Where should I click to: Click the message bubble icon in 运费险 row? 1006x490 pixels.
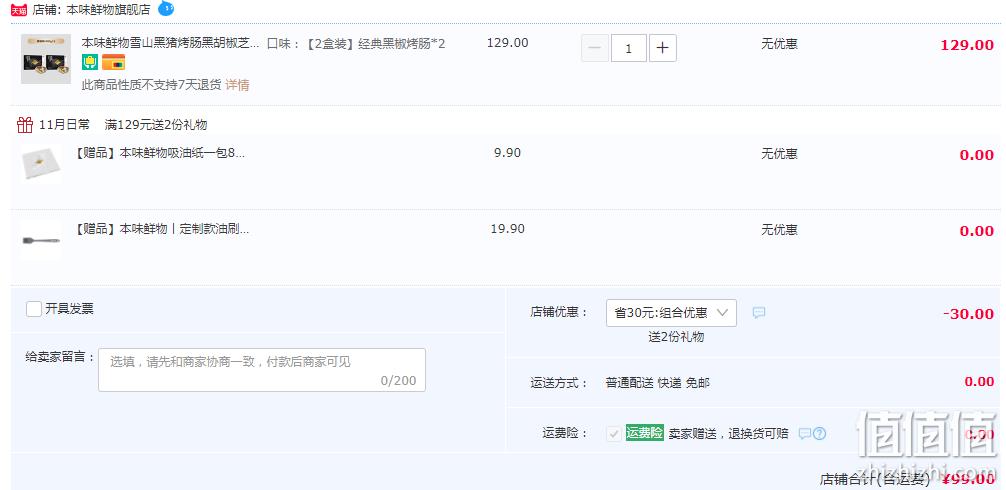[805, 434]
